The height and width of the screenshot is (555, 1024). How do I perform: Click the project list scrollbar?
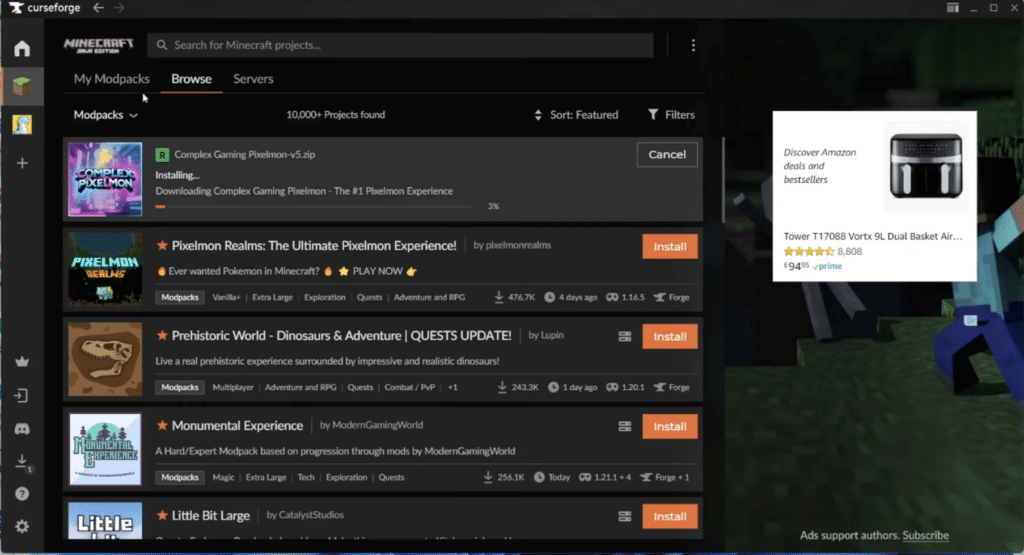coord(723,180)
